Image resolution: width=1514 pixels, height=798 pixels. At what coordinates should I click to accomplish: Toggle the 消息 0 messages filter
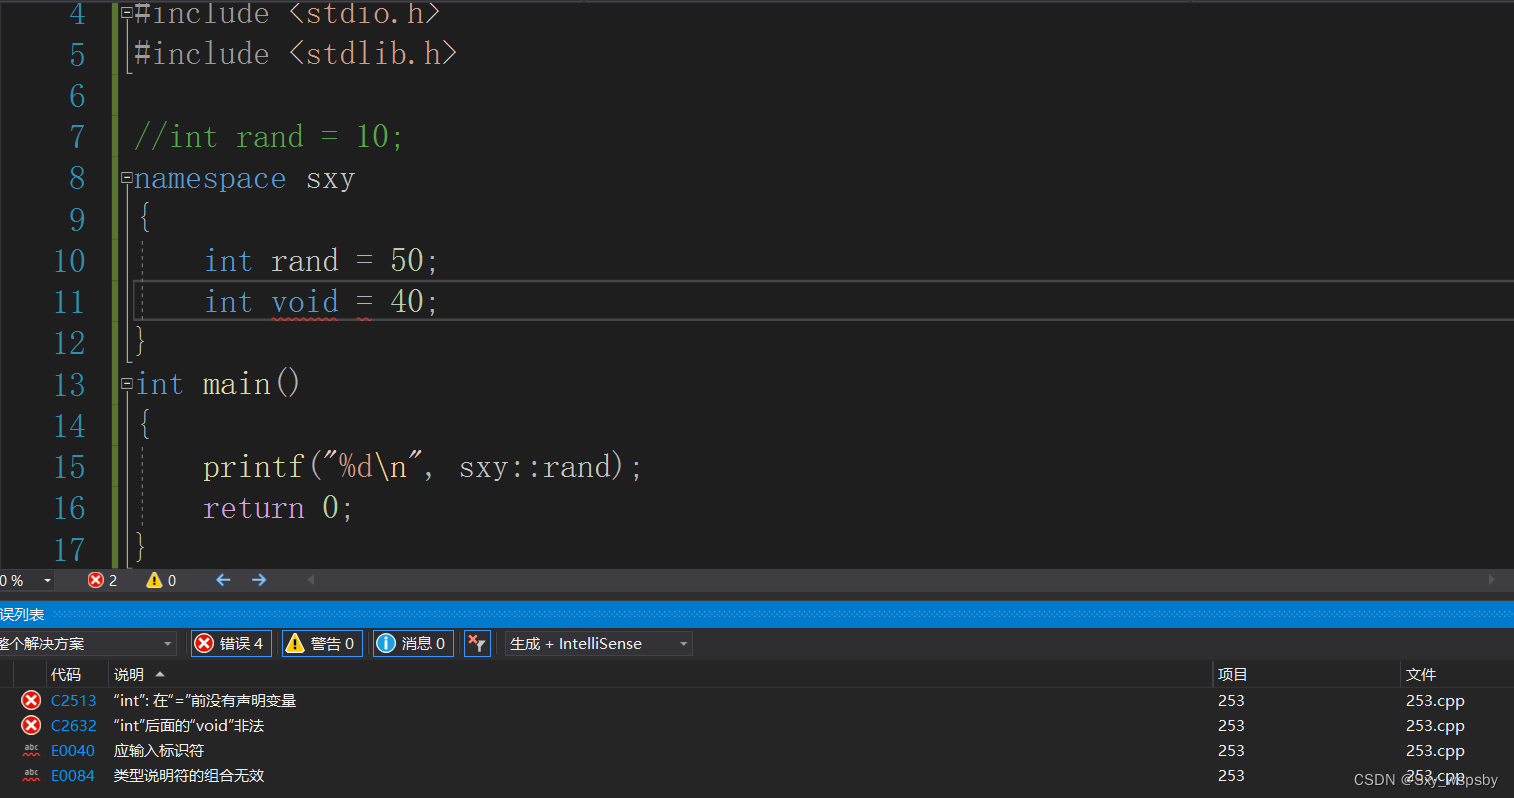(413, 643)
